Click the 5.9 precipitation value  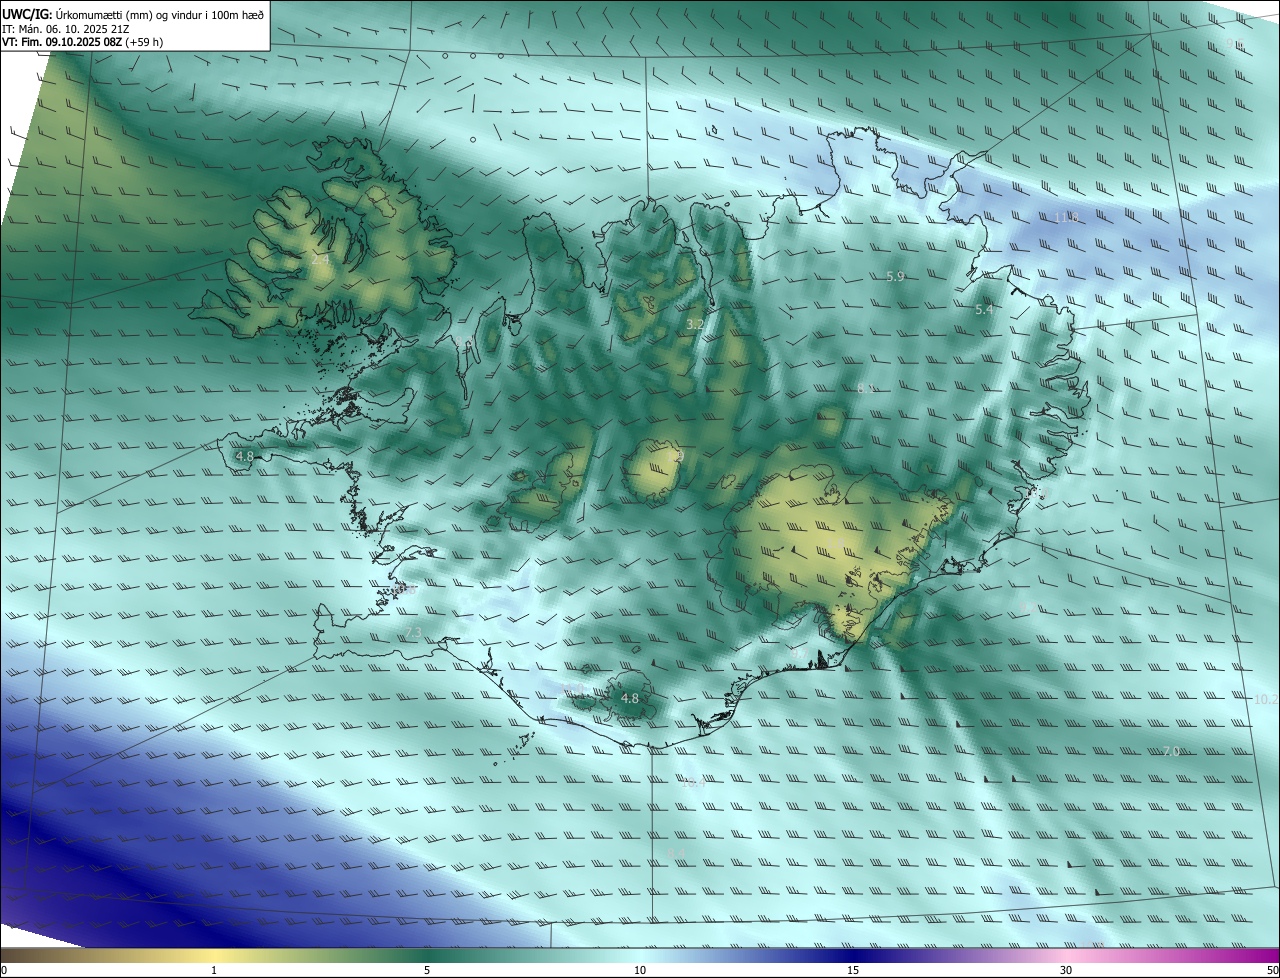click(x=895, y=277)
